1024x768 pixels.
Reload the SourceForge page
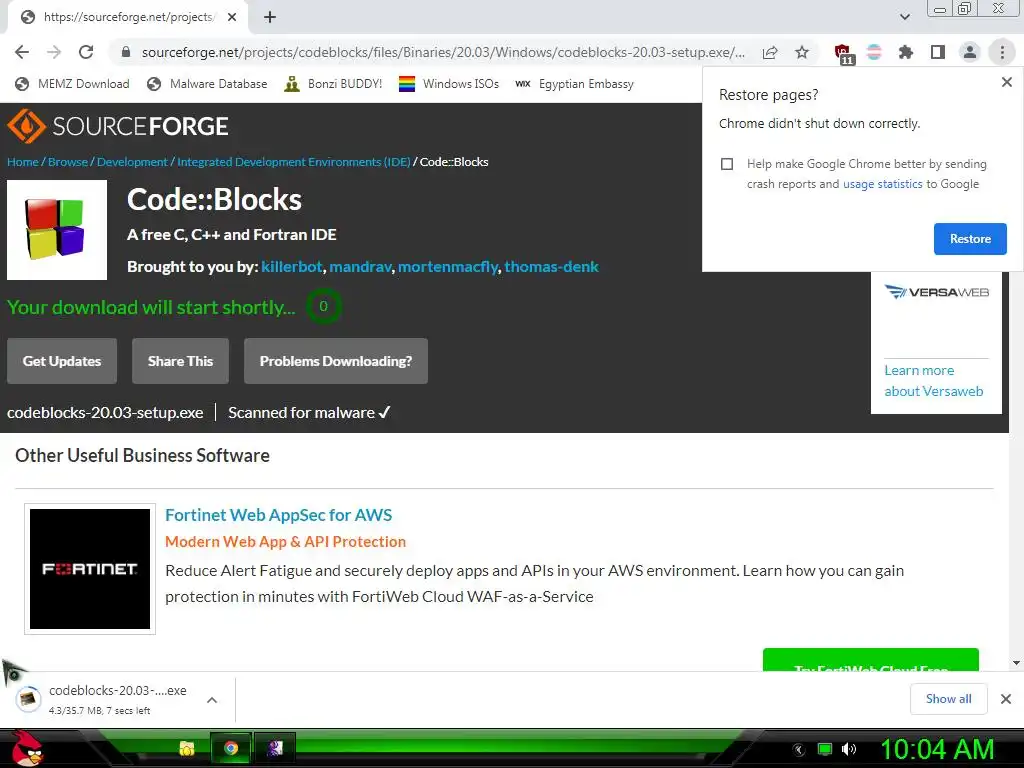tap(86, 52)
